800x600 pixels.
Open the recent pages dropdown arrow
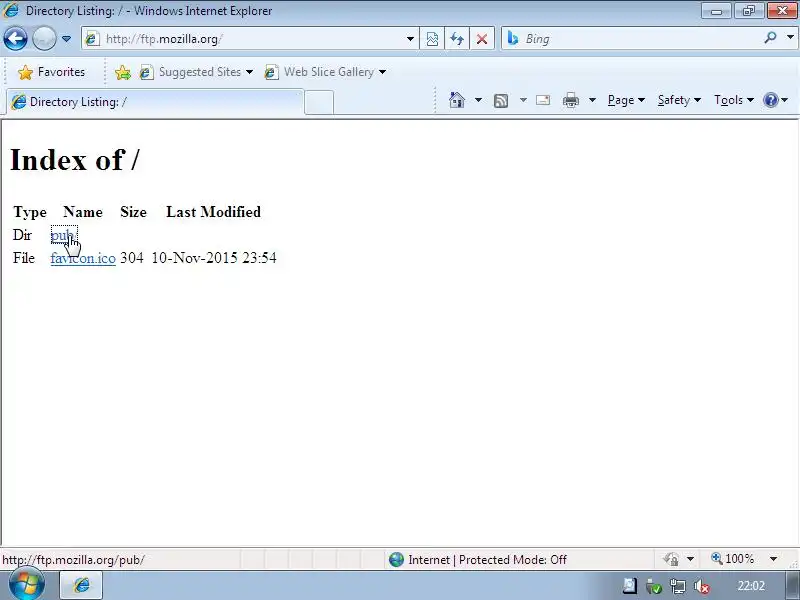[66, 39]
